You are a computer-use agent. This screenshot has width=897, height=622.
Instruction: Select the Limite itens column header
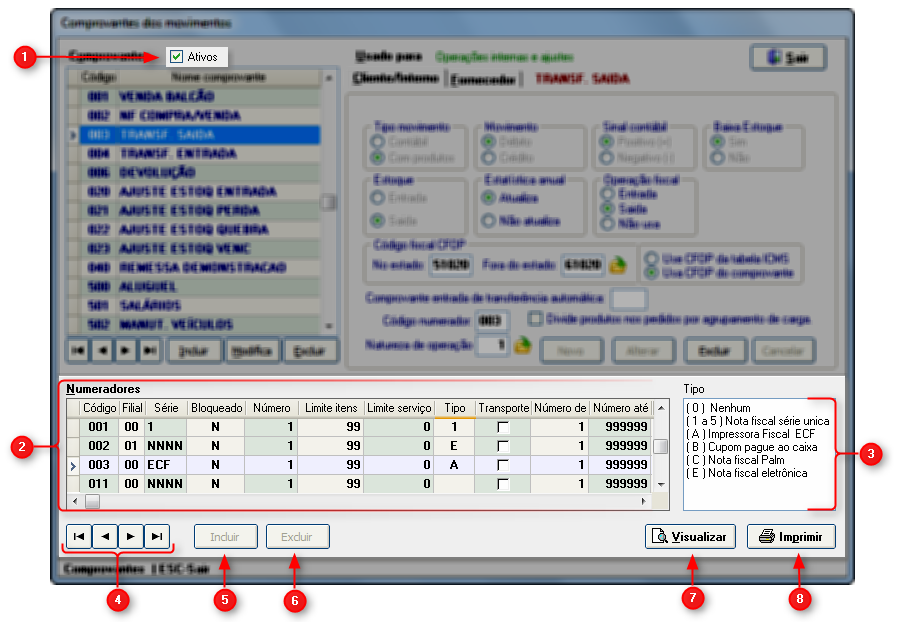tap(331, 408)
